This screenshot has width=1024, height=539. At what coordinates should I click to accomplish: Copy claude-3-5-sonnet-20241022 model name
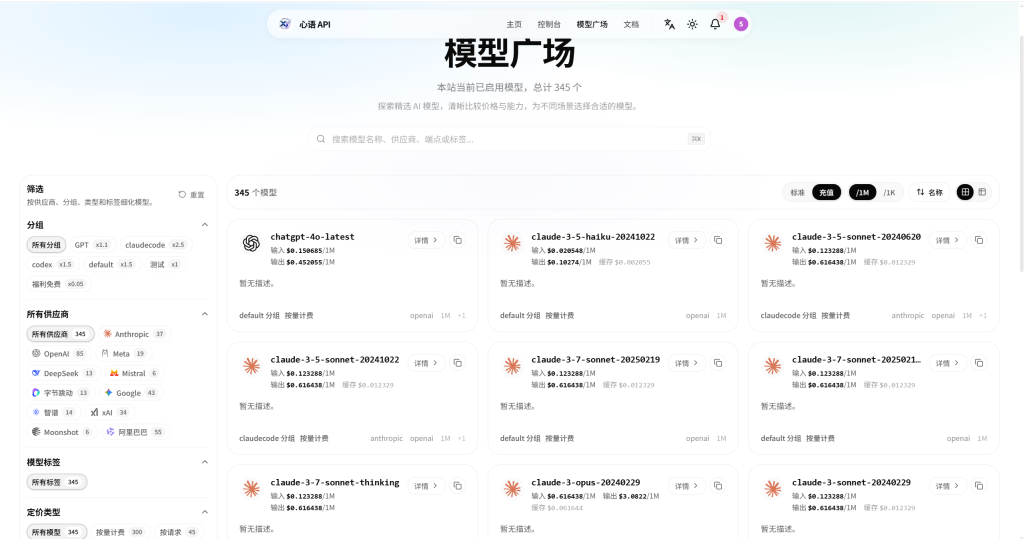(x=458, y=363)
